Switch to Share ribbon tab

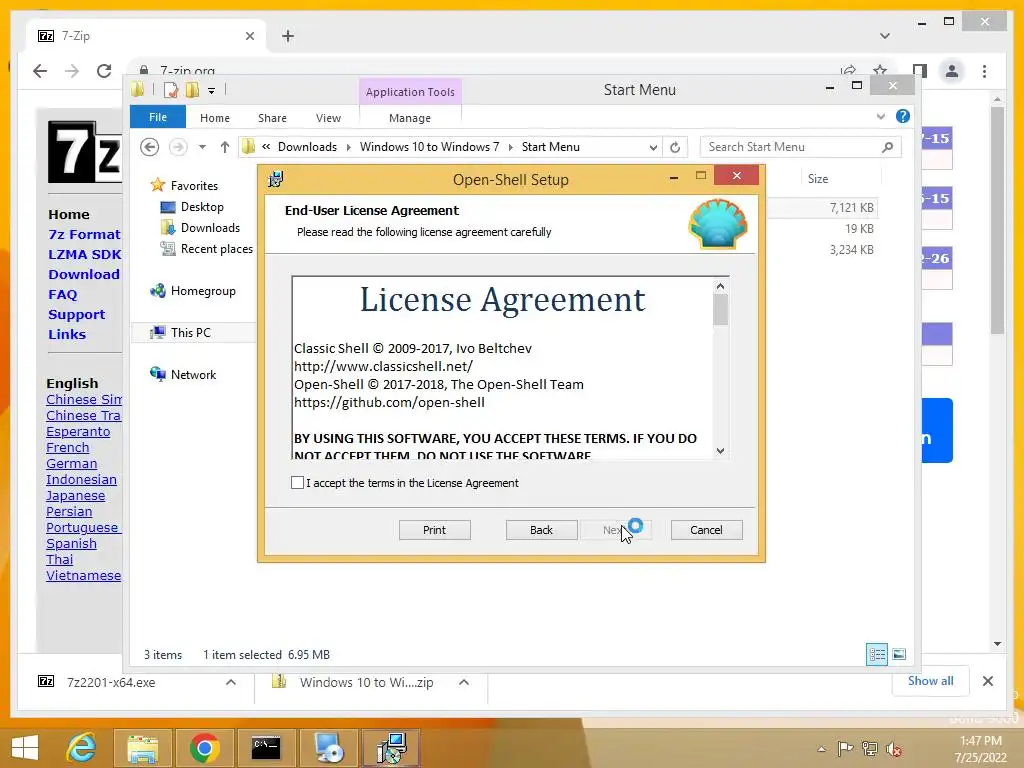click(272, 118)
